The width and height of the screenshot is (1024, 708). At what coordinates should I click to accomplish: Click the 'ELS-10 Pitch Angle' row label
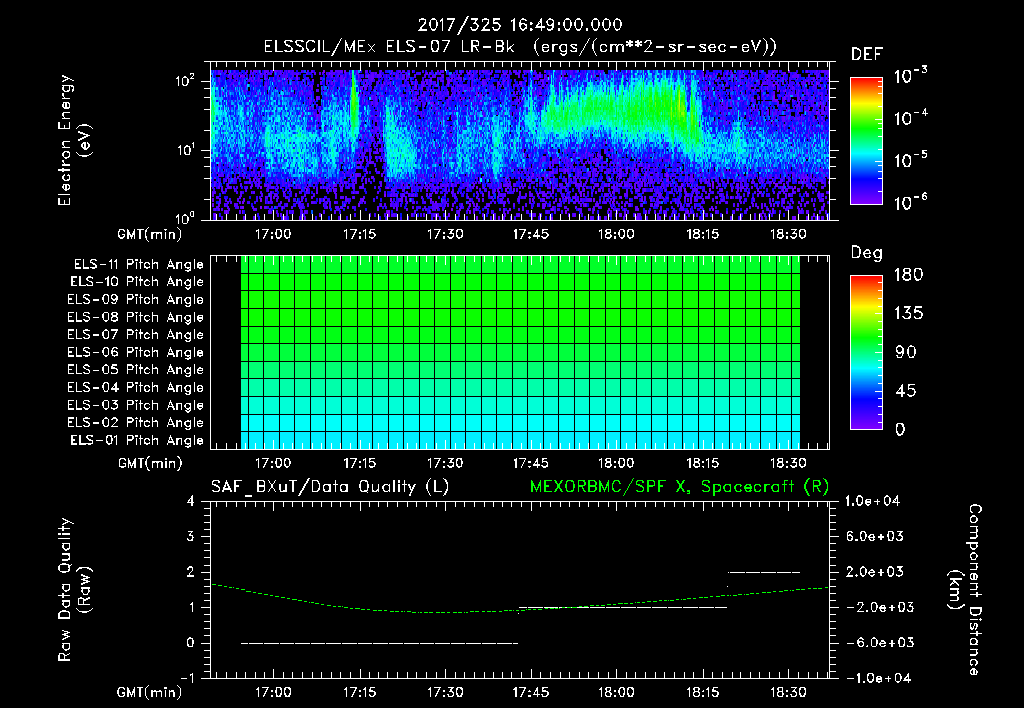coord(137,282)
